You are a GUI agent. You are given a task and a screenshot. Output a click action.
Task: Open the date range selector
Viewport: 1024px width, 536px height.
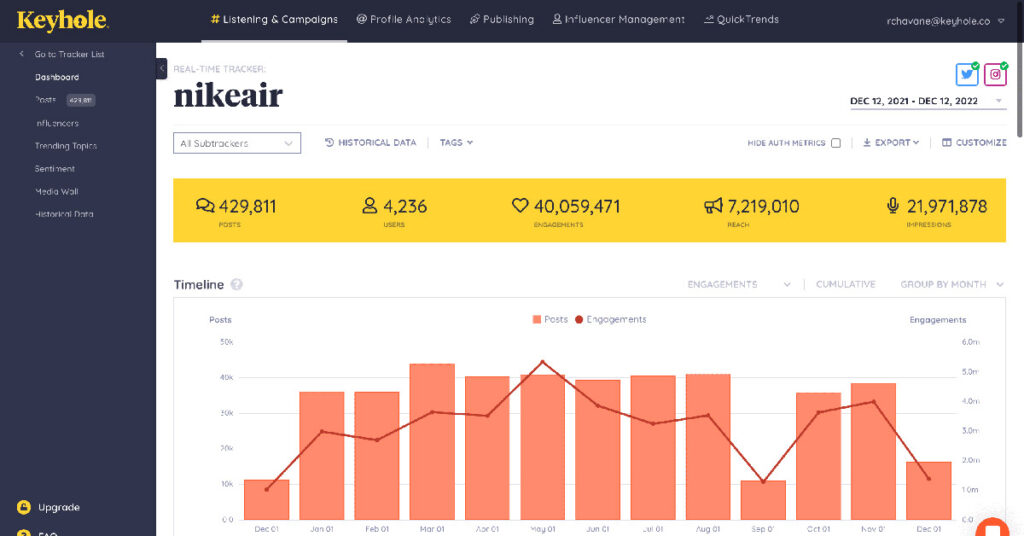(x=927, y=101)
